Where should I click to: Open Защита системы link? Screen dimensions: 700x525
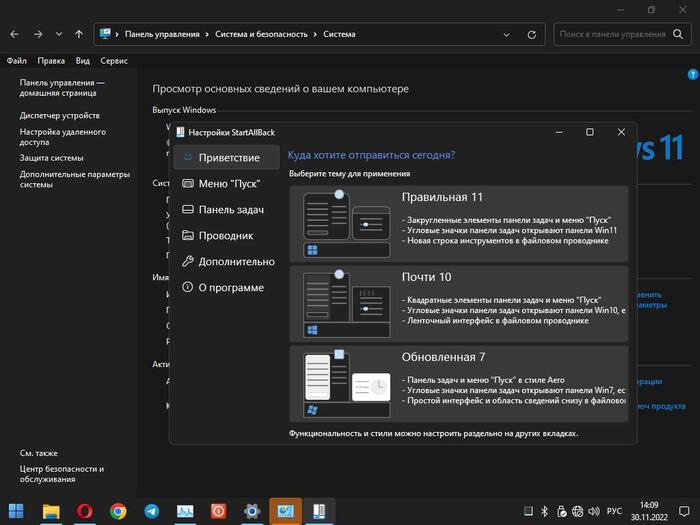51,157
